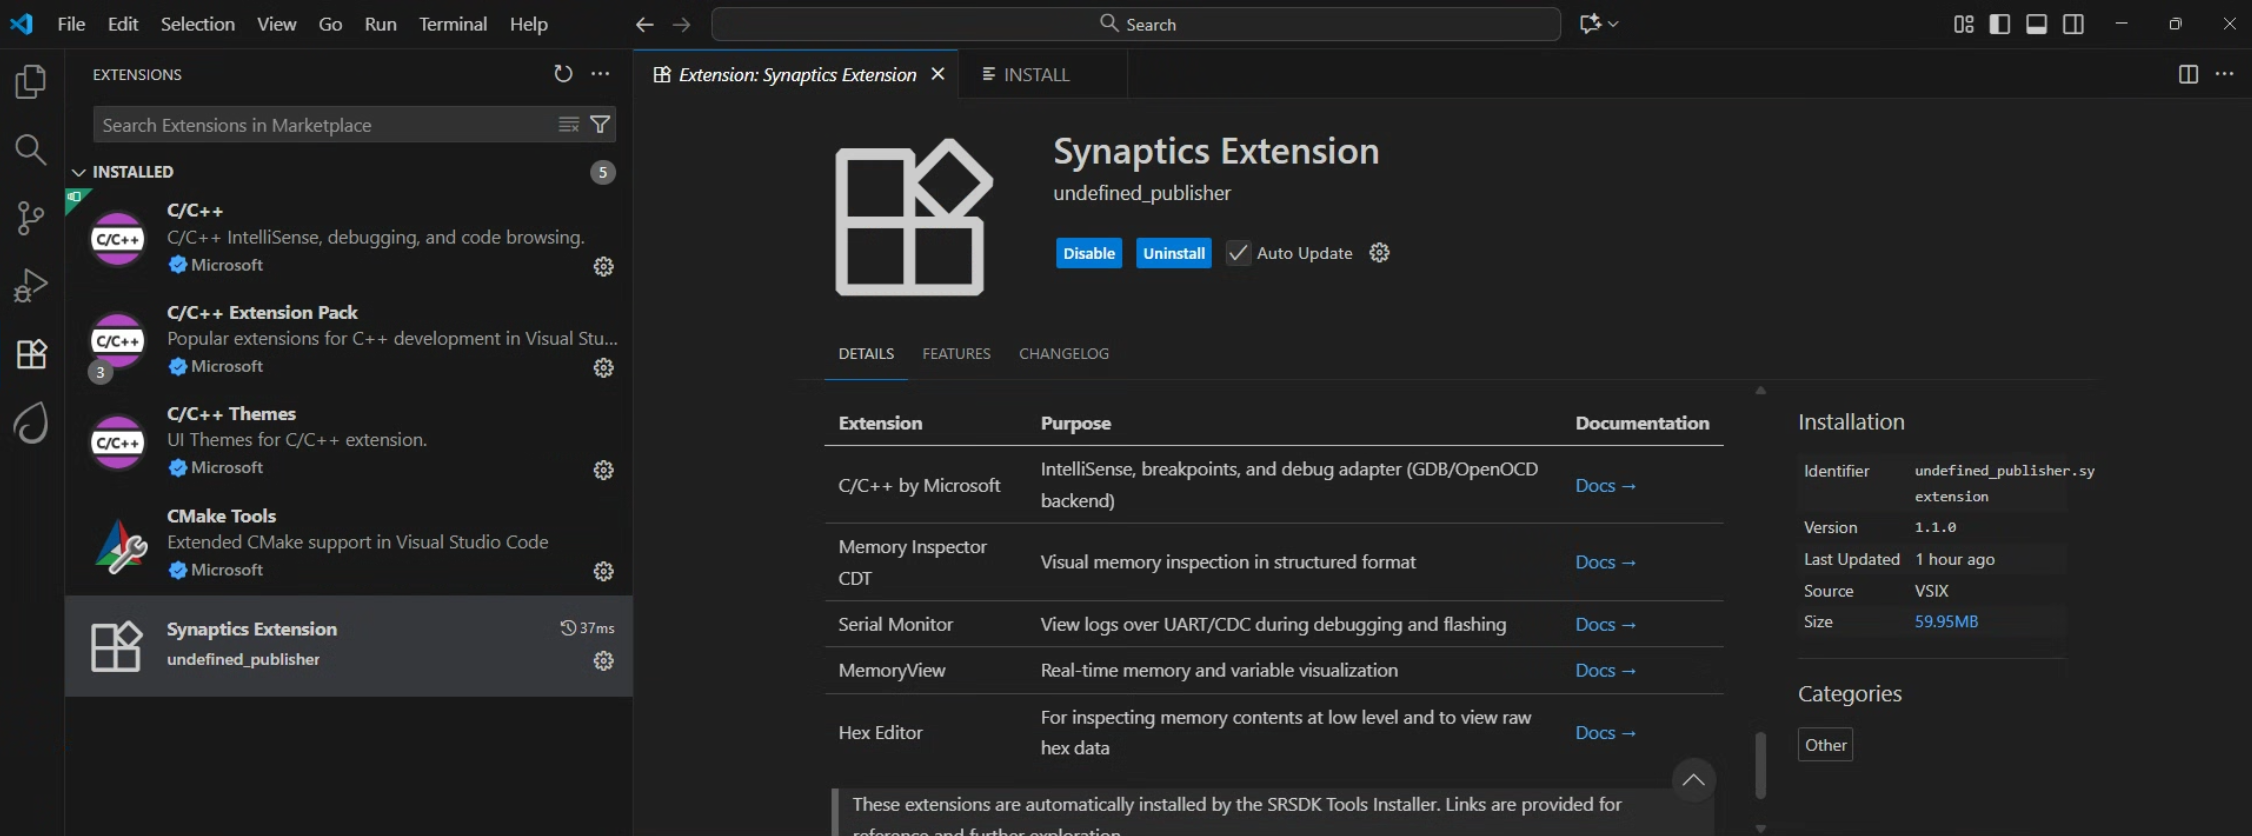Toggle primary side bar visibility

[x=2000, y=24]
